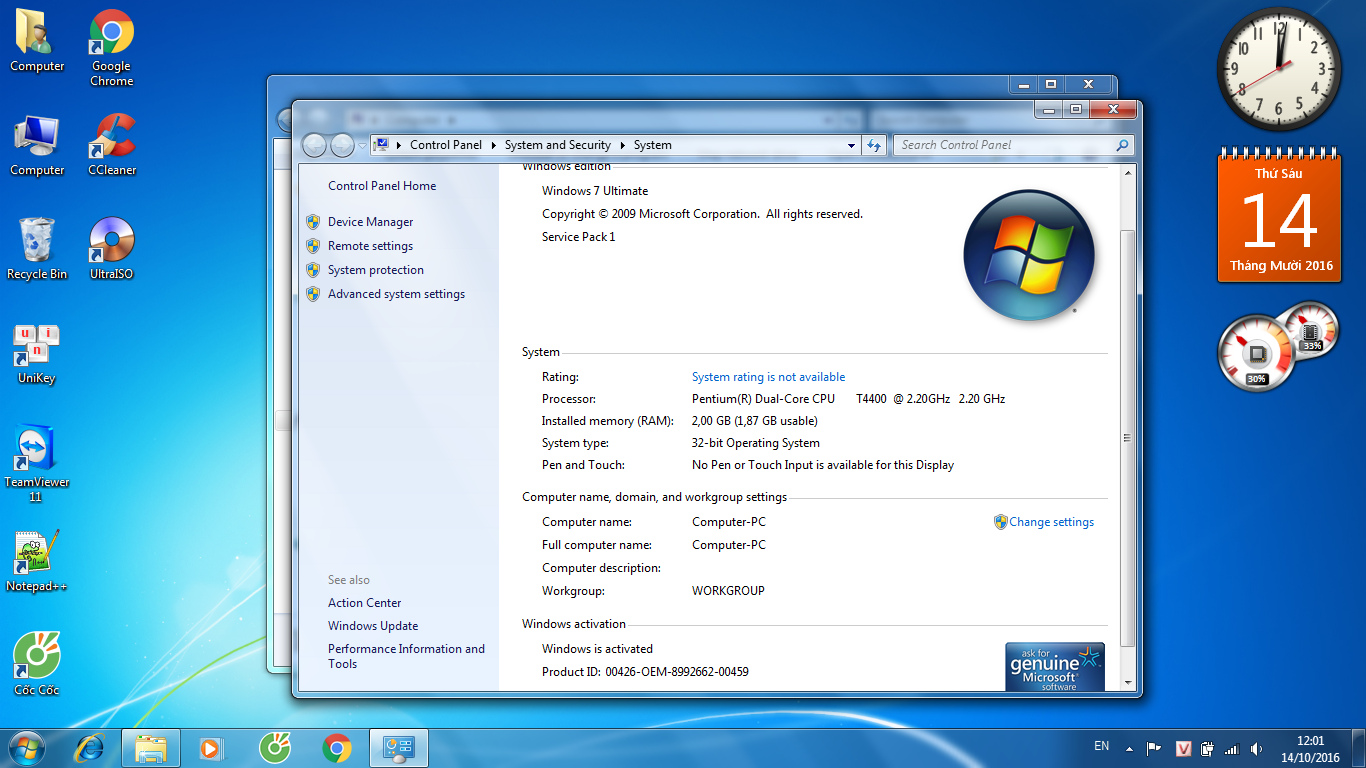
Task: Click the WORKGROUP value
Action: [728, 591]
